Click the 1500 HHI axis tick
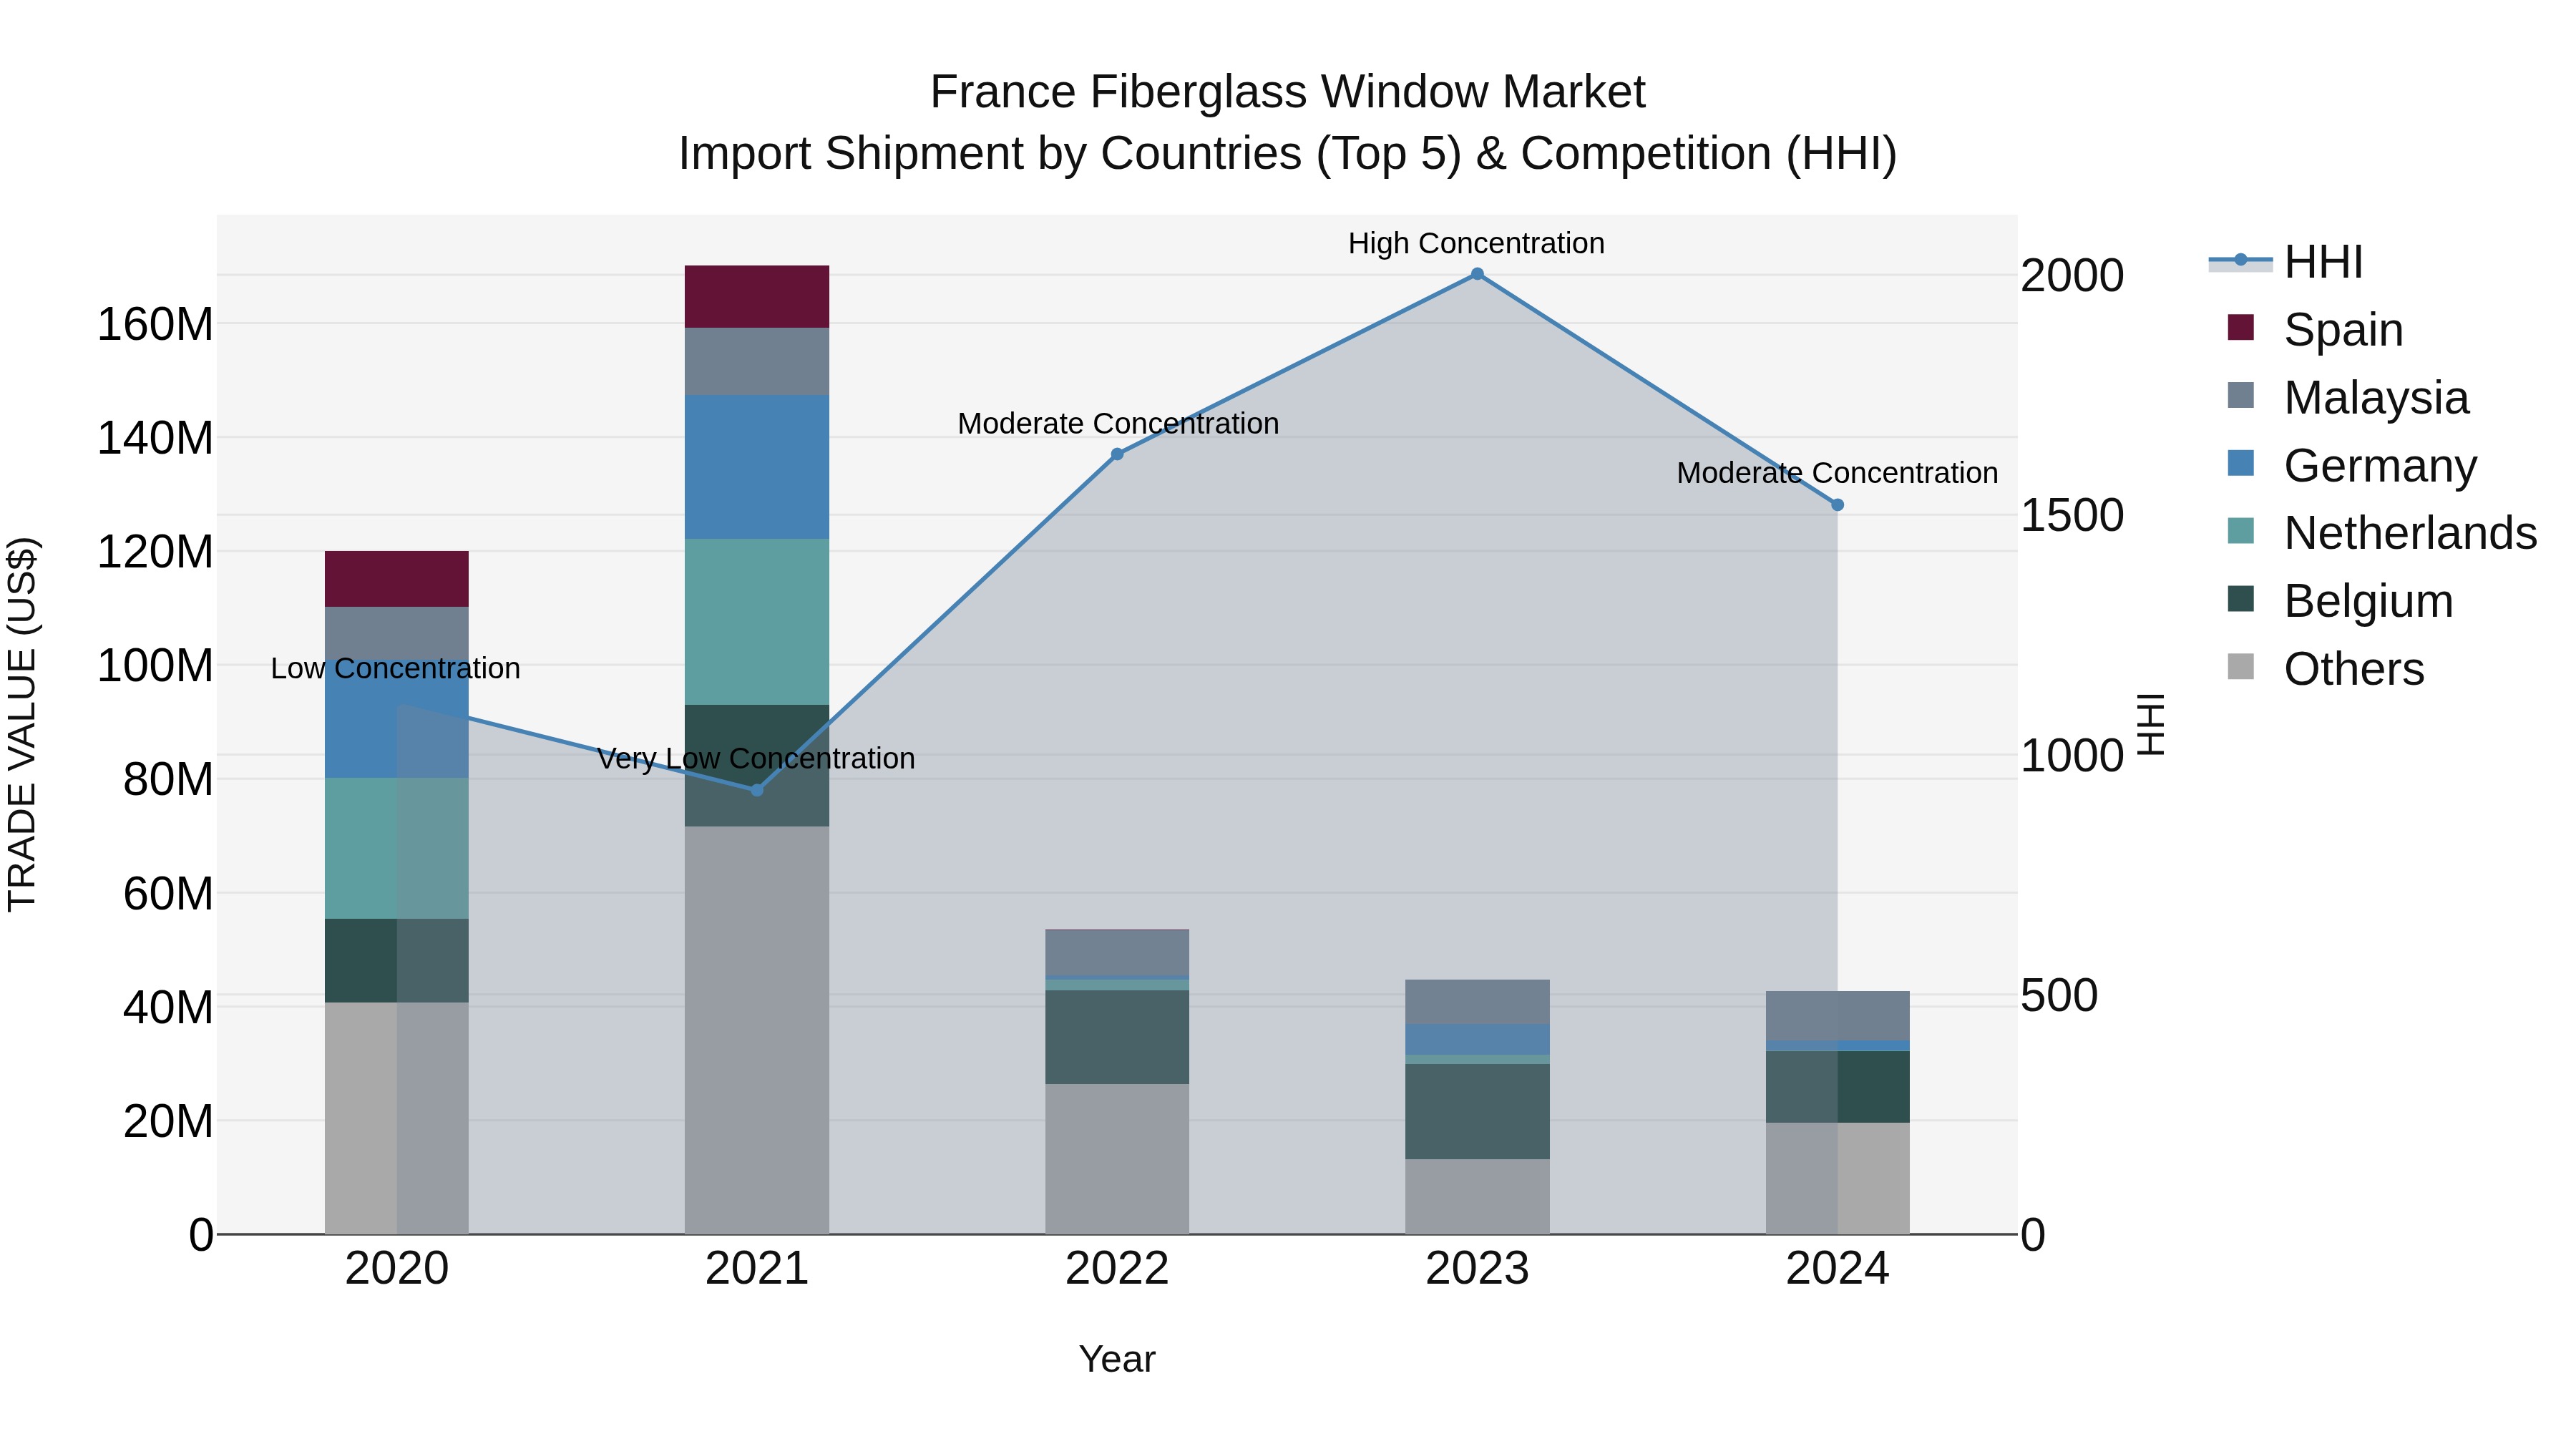2576x1449 pixels. point(2072,515)
